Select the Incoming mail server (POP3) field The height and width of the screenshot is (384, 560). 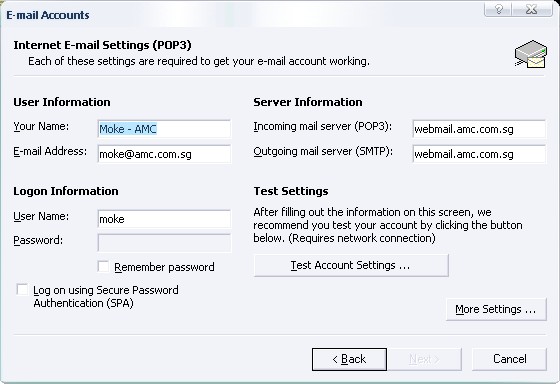479,129
